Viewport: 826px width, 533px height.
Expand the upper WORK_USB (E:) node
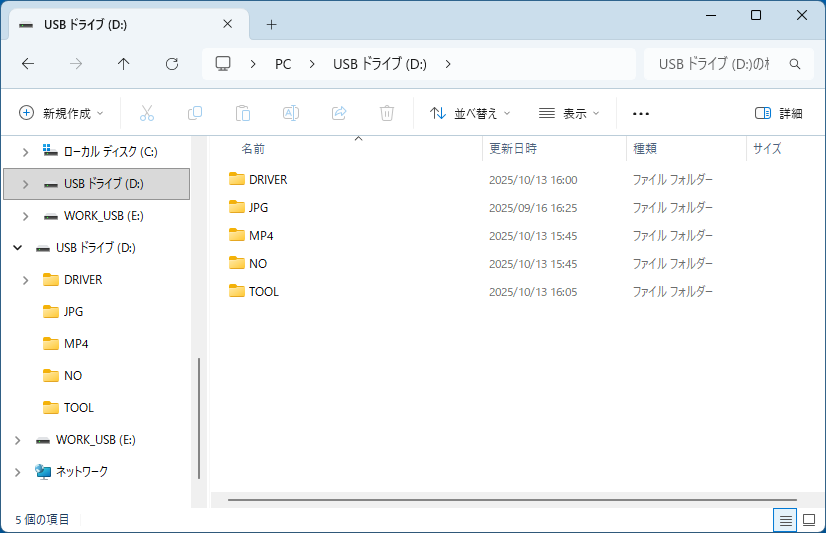[x=25, y=216]
